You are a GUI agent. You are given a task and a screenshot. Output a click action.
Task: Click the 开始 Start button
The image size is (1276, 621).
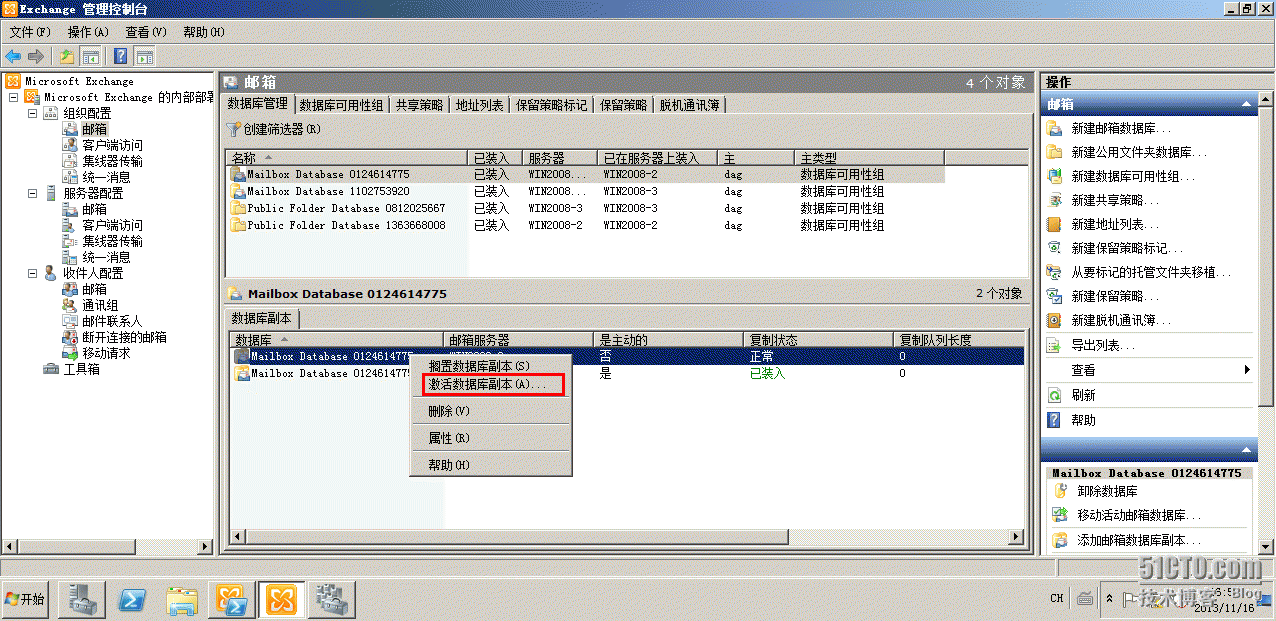[26, 599]
